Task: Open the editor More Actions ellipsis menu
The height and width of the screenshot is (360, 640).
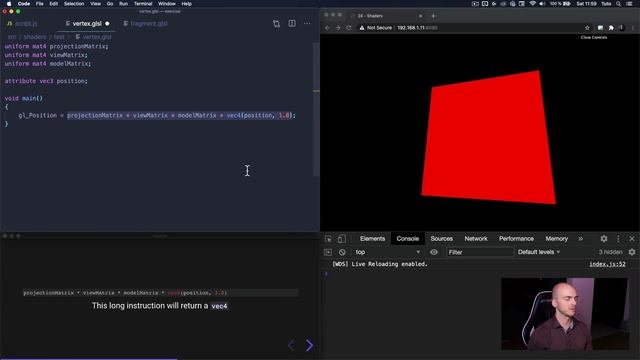Action: (x=307, y=24)
